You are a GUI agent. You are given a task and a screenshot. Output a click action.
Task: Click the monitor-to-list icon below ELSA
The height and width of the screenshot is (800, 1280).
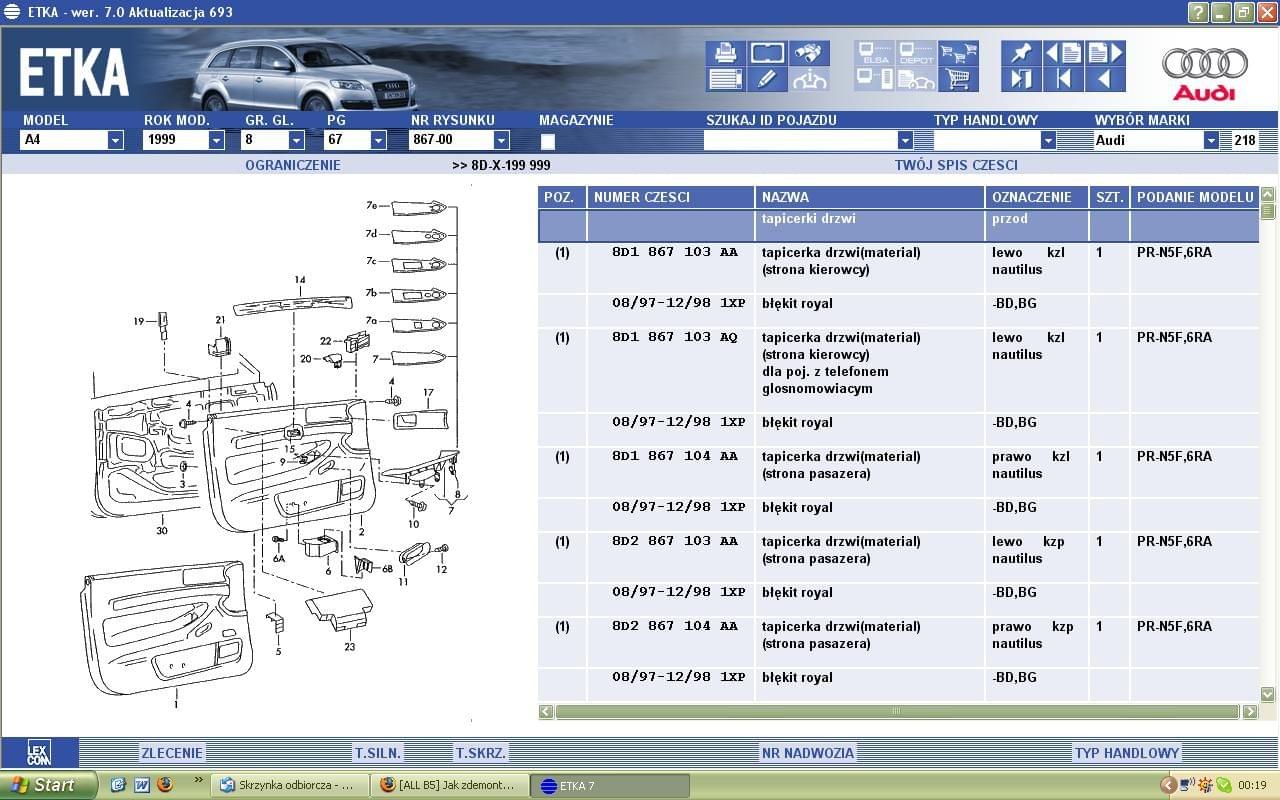tap(875, 79)
